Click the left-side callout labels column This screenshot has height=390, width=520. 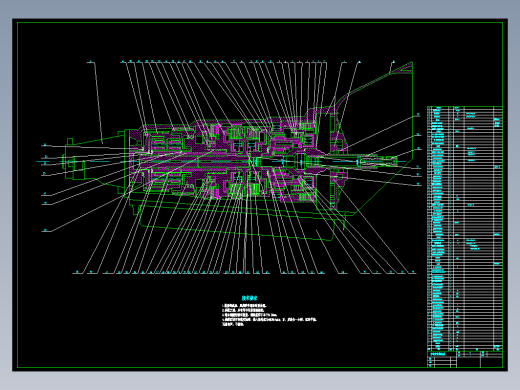pyautogui.click(x=45, y=187)
